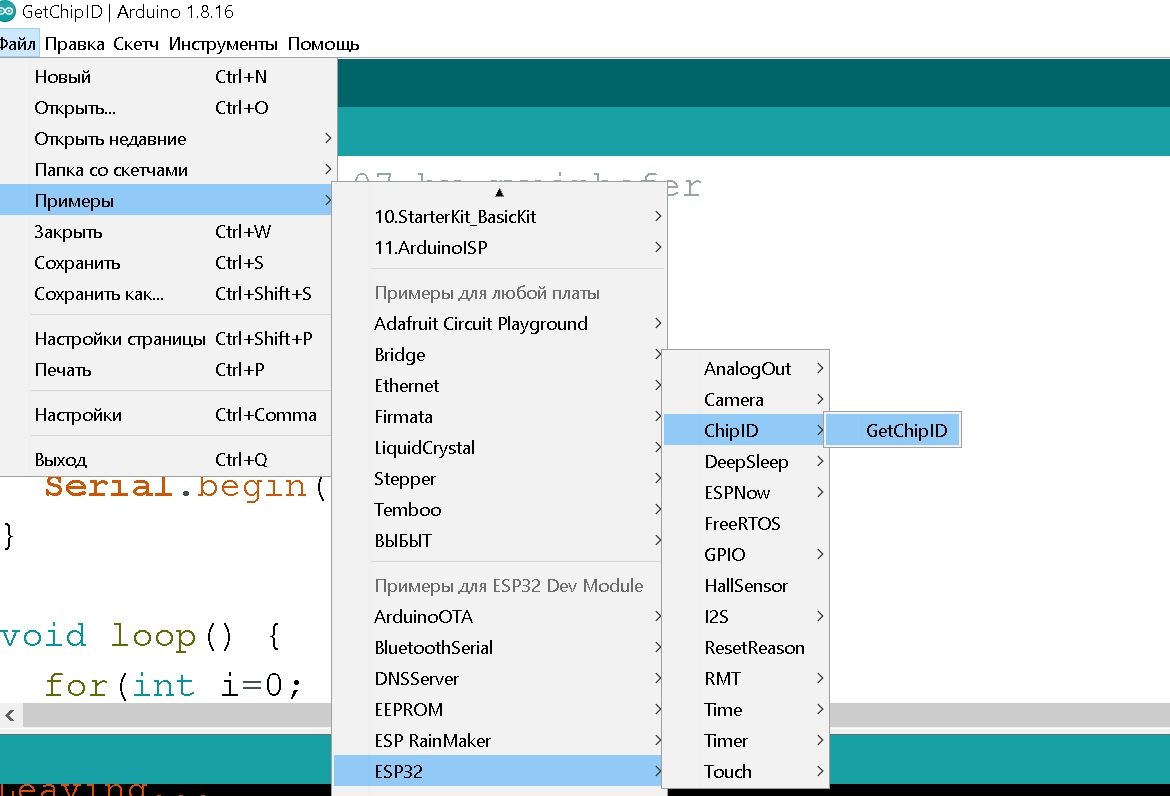Expand the Папка со скетчами submenu
Viewport: 1170px width, 796px height.
point(166,170)
